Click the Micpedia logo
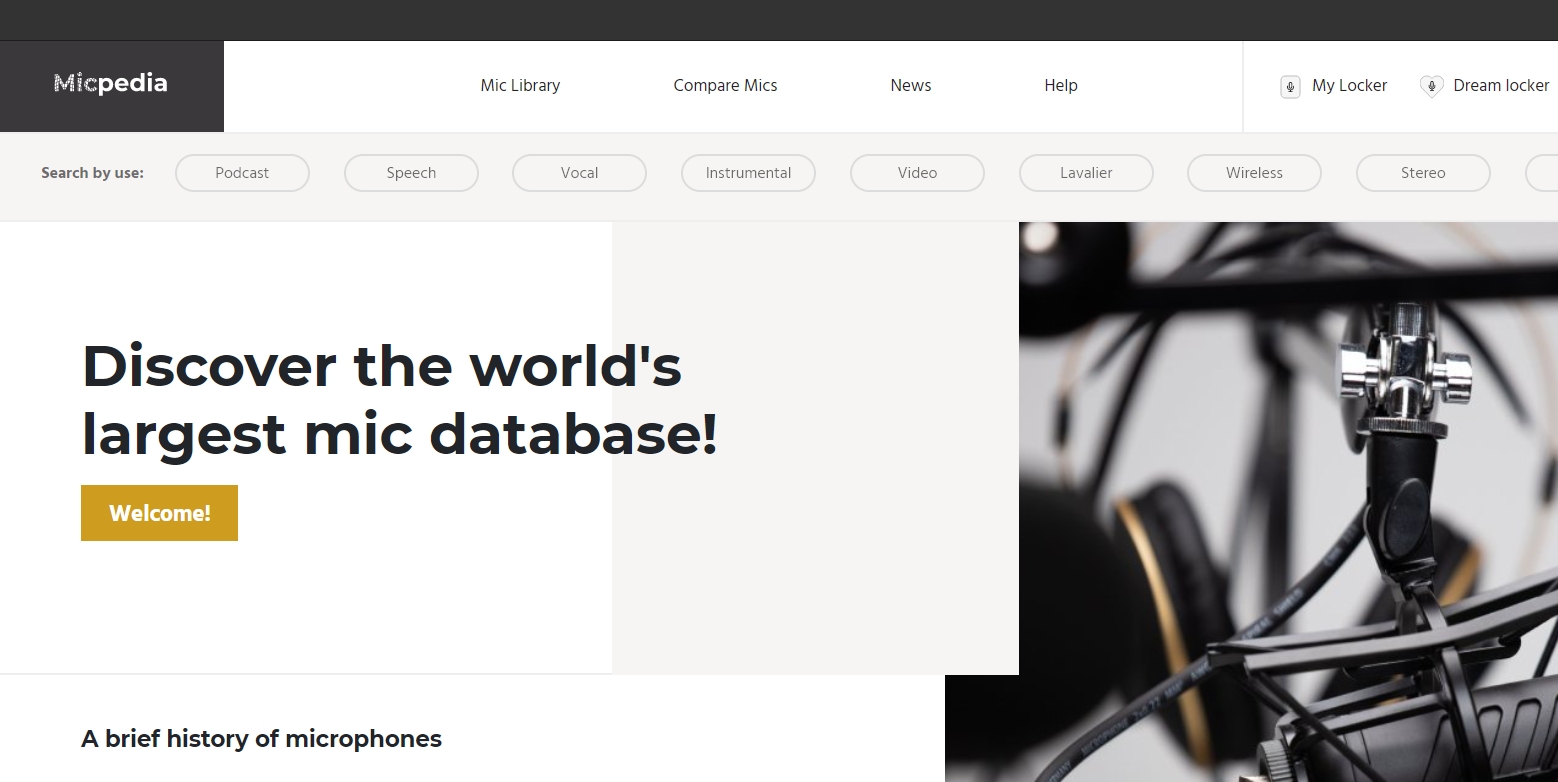 coord(110,83)
